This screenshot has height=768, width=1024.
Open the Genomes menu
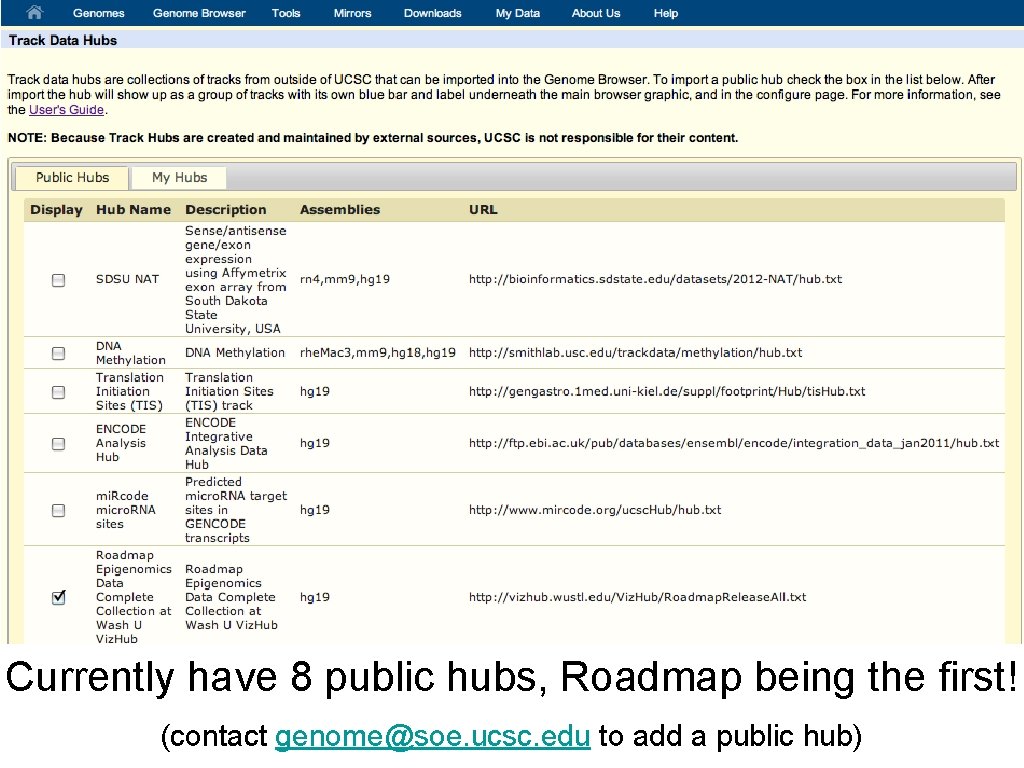coord(97,13)
